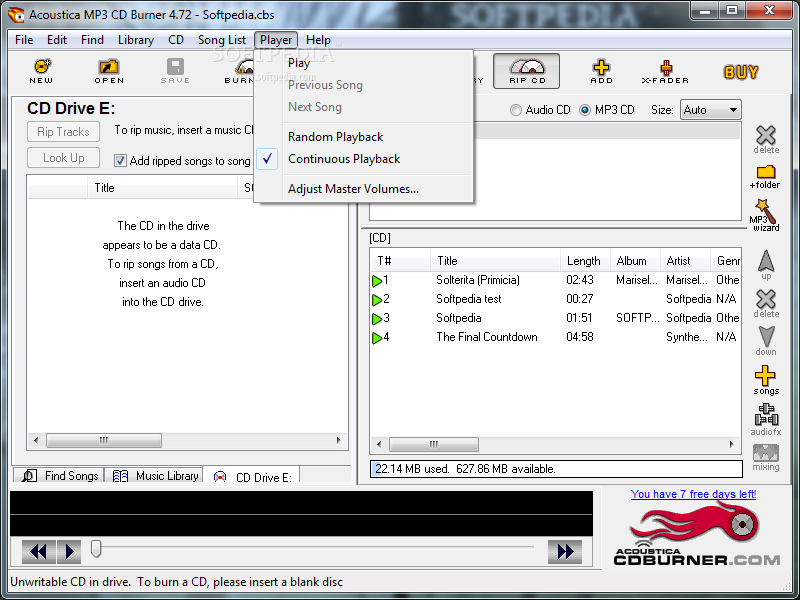Click the add songs plus icon
The width and height of the screenshot is (800, 600).
click(x=766, y=380)
